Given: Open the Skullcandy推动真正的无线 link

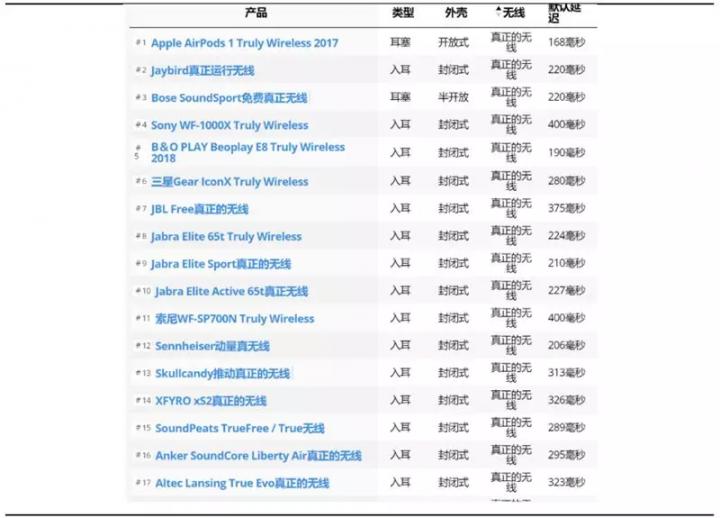Looking at the screenshot, I should pos(222,373).
